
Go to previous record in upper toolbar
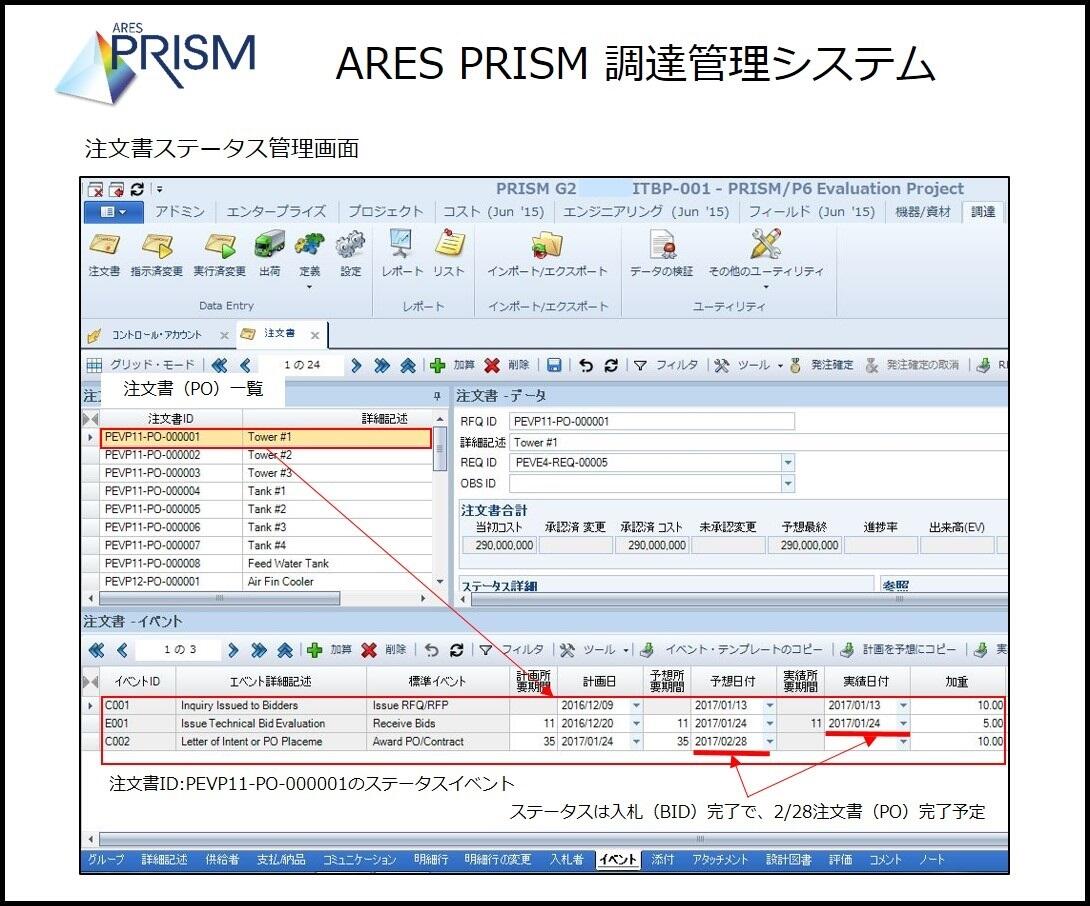pyautogui.click(x=245, y=365)
